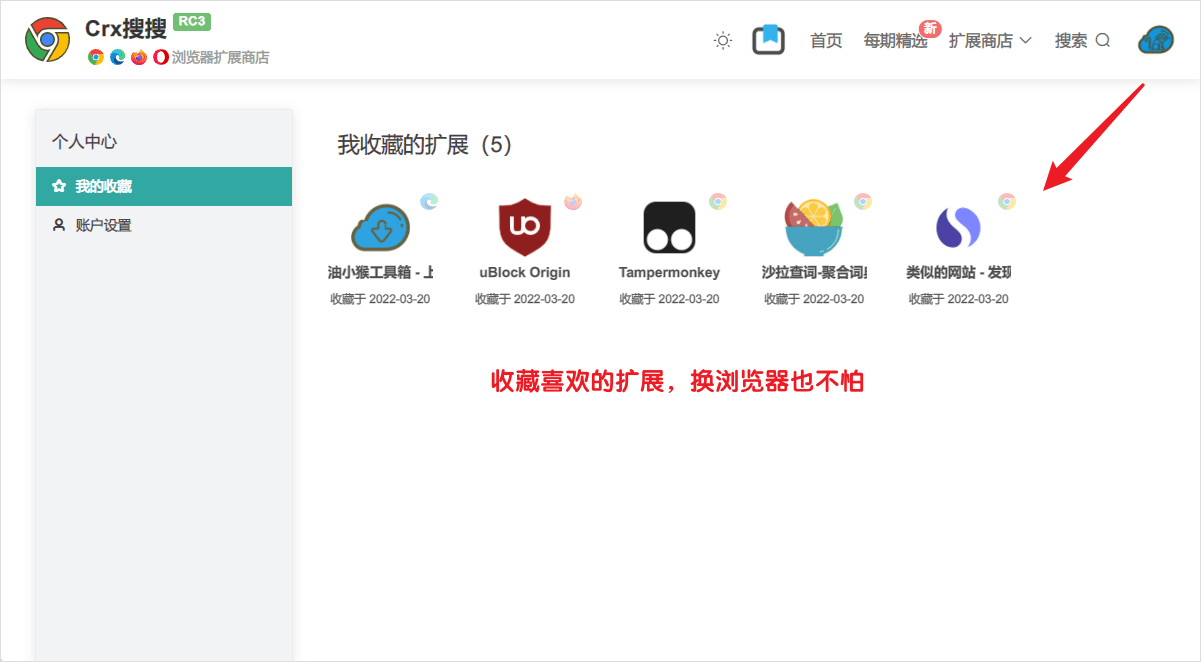Open the 油小猴工具箱 title link
Viewport: 1201px width, 662px height.
380,272
